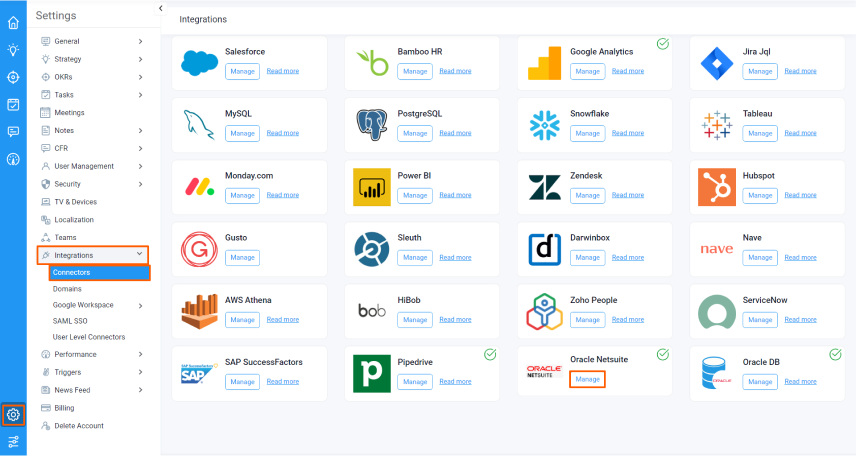Open the strategy lightbulb icon in left rail

(13, 50)
